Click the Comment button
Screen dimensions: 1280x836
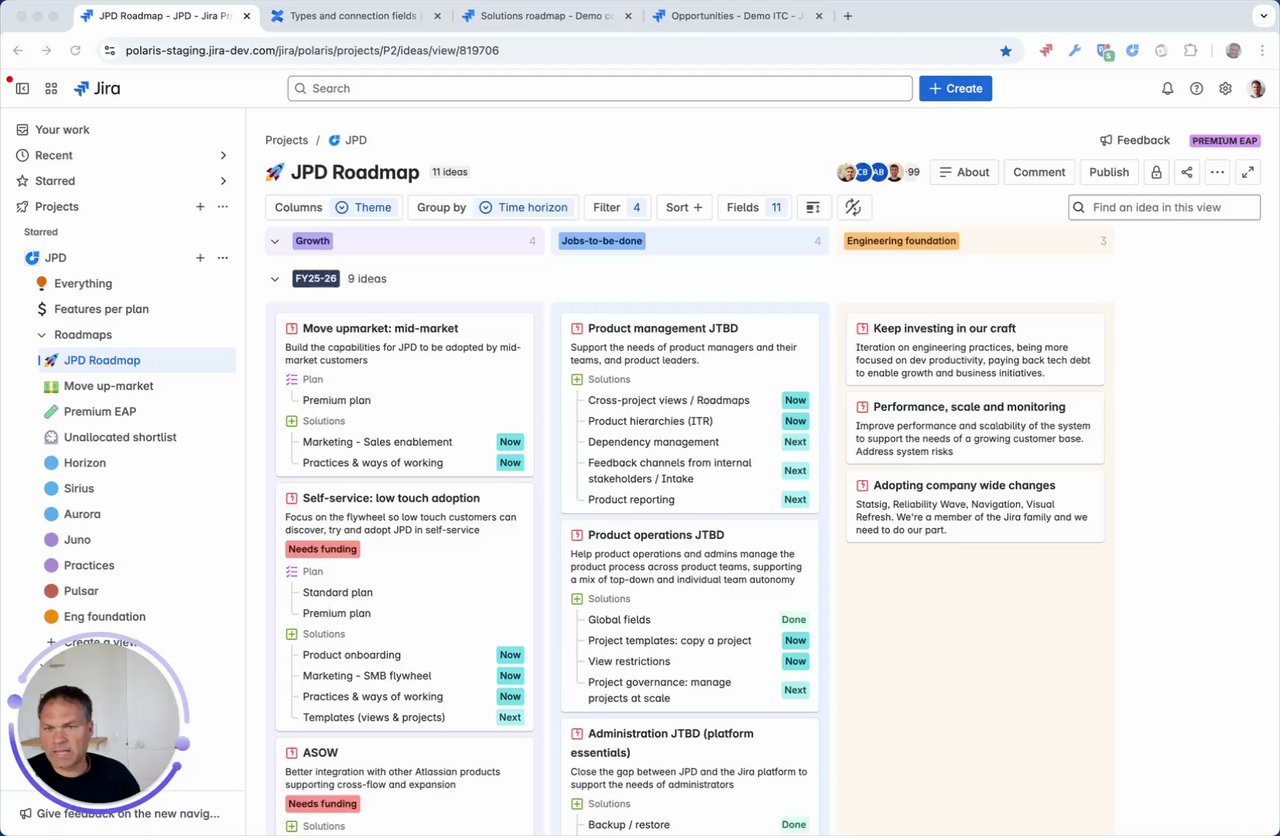tap(1039, 172)
